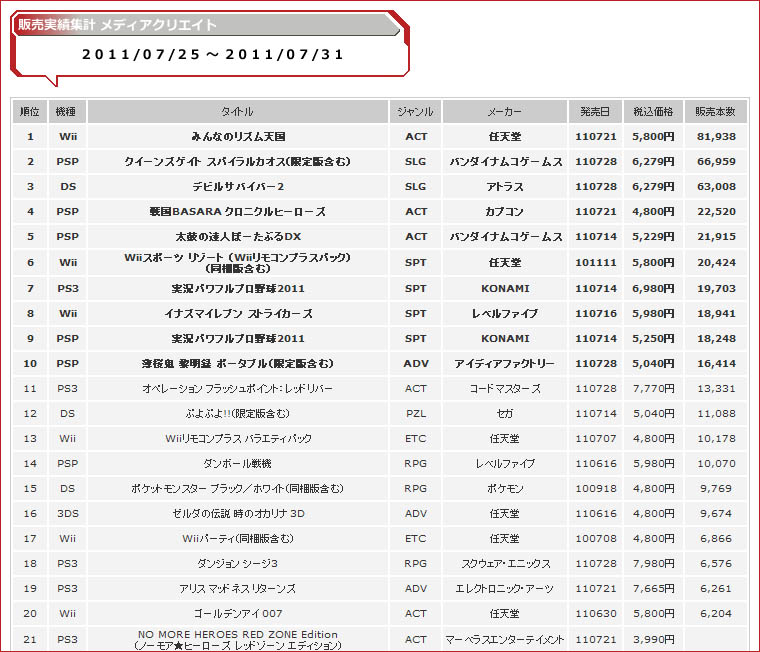Click the 機種 column header

coord(67,111)
